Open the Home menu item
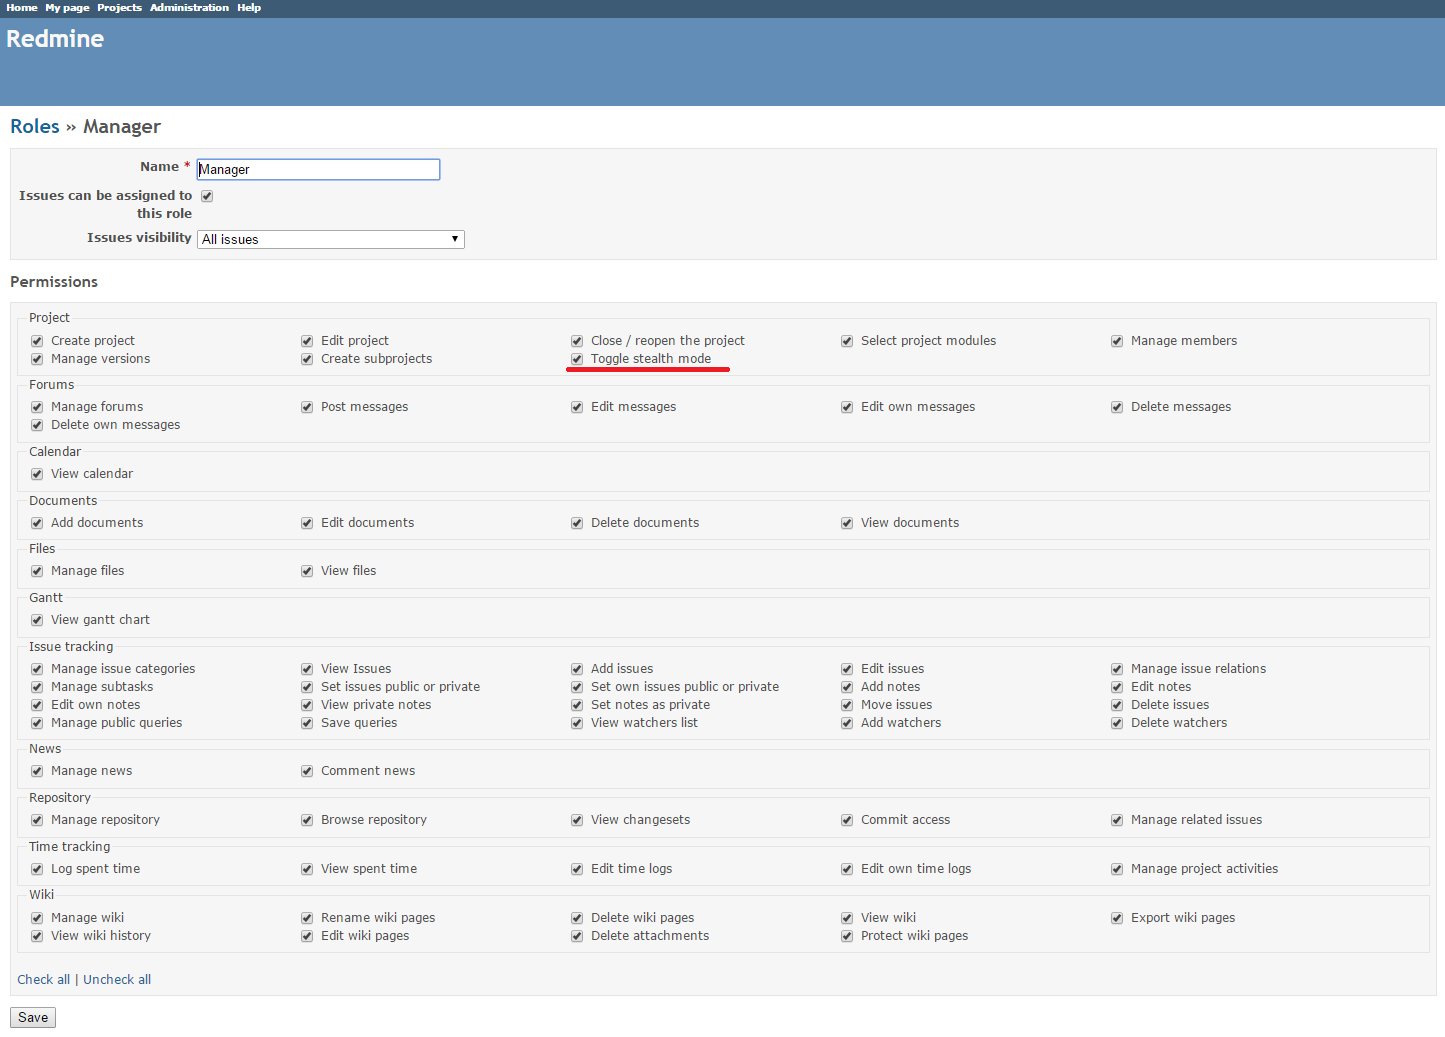1445x1037 pixels. [x=21, y=7]
